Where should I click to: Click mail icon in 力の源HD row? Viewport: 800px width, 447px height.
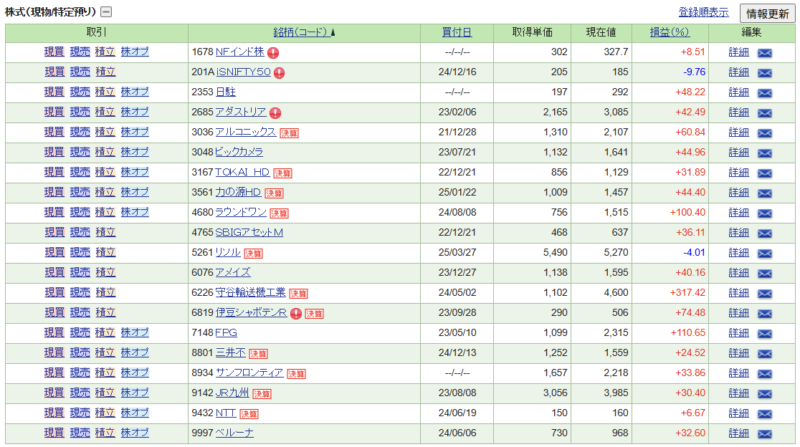764,193
